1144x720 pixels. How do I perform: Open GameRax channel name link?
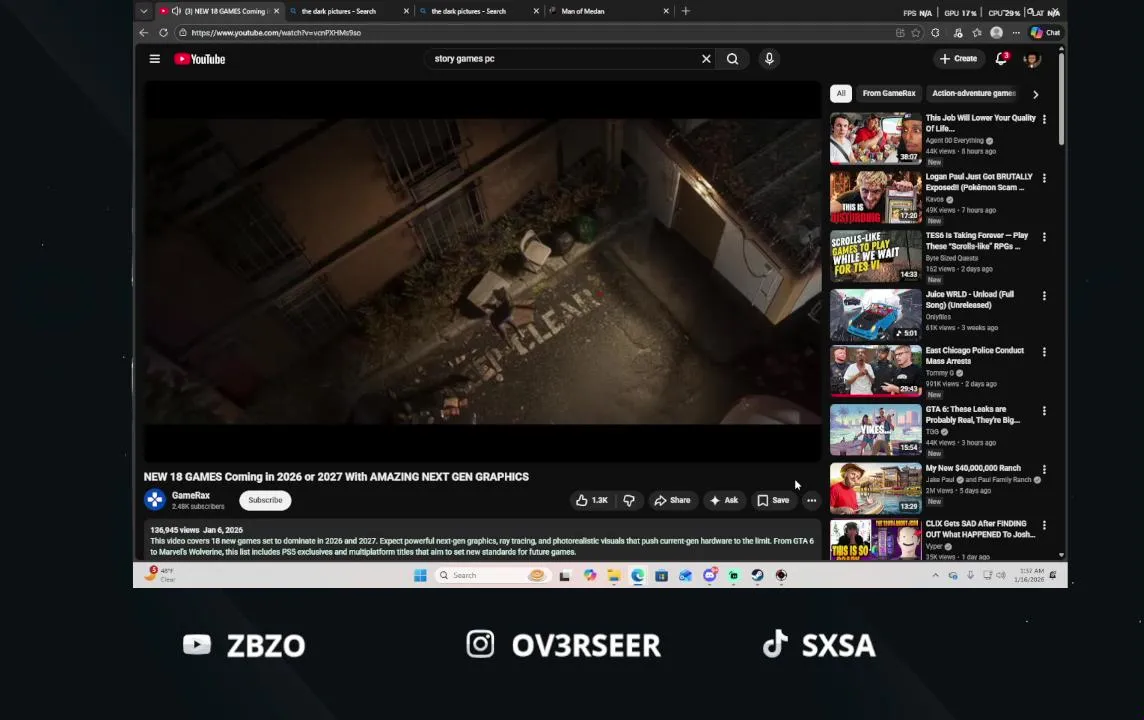tap(190, 495)
